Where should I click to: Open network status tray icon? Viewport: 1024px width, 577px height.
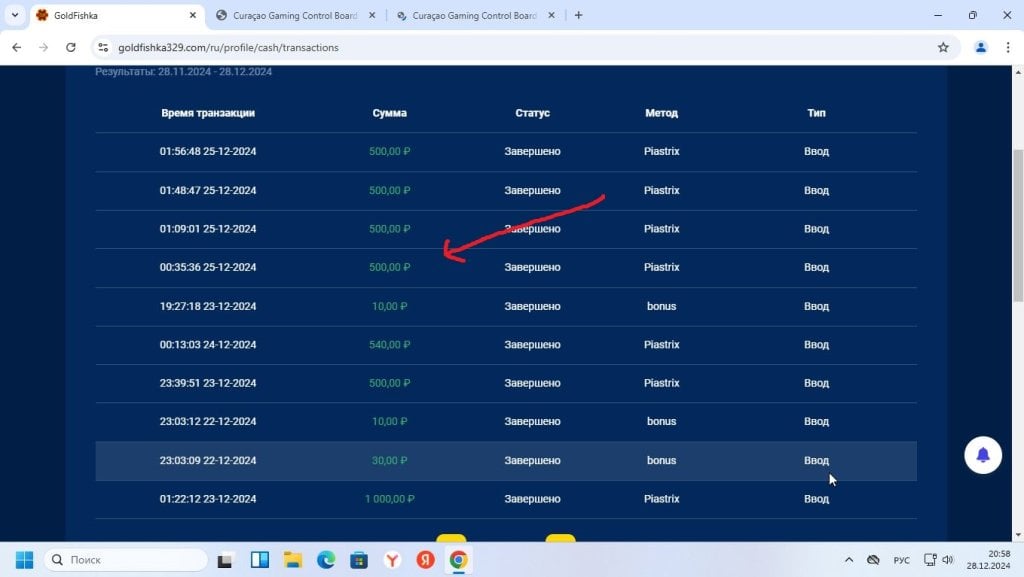(930, 560)
